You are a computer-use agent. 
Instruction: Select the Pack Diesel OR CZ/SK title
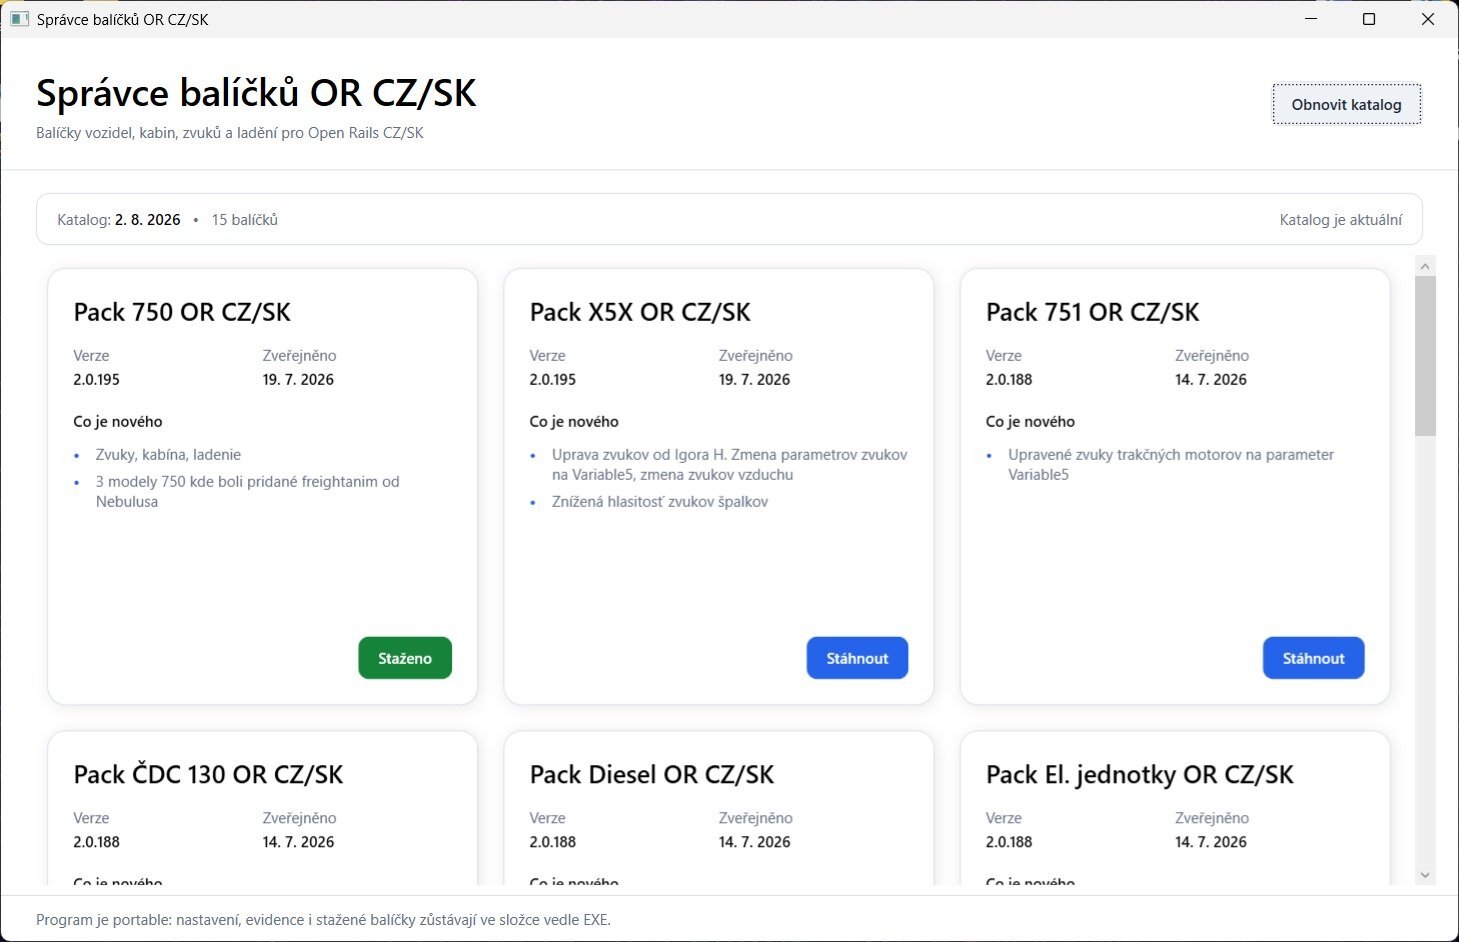pos(652,774)
